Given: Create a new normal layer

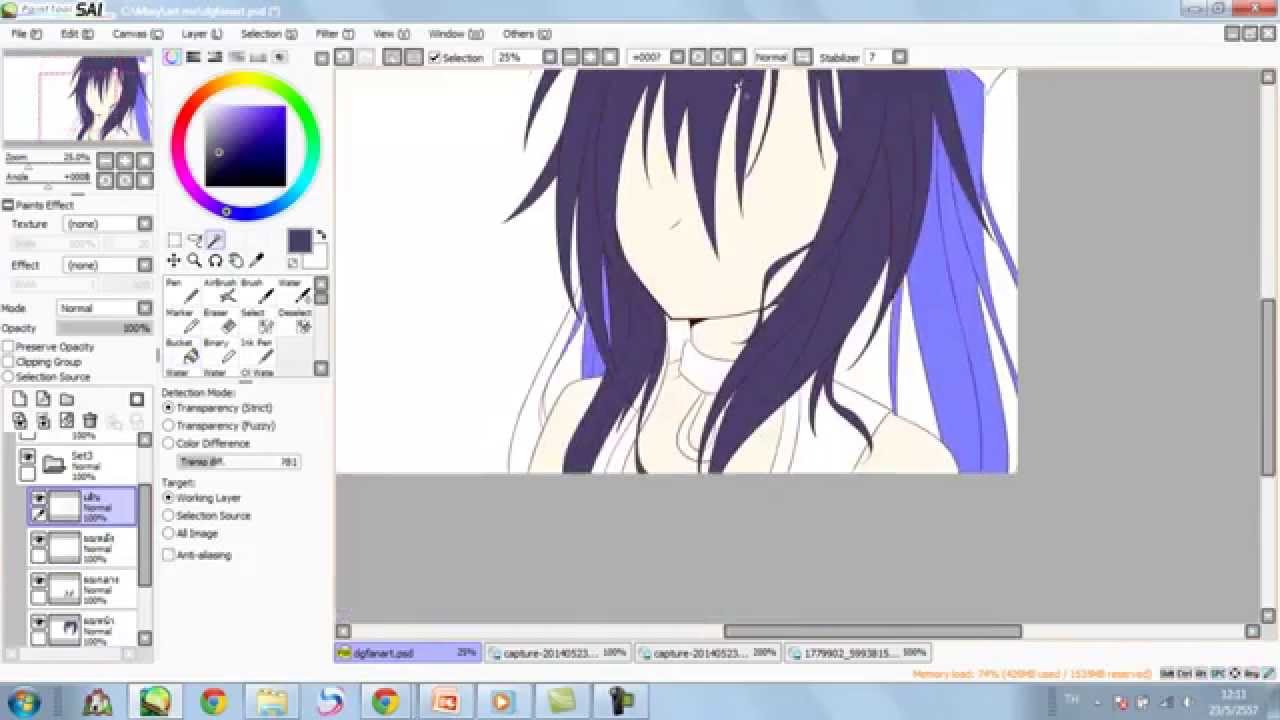Looking at the screenshot, I should click(20, 399).
